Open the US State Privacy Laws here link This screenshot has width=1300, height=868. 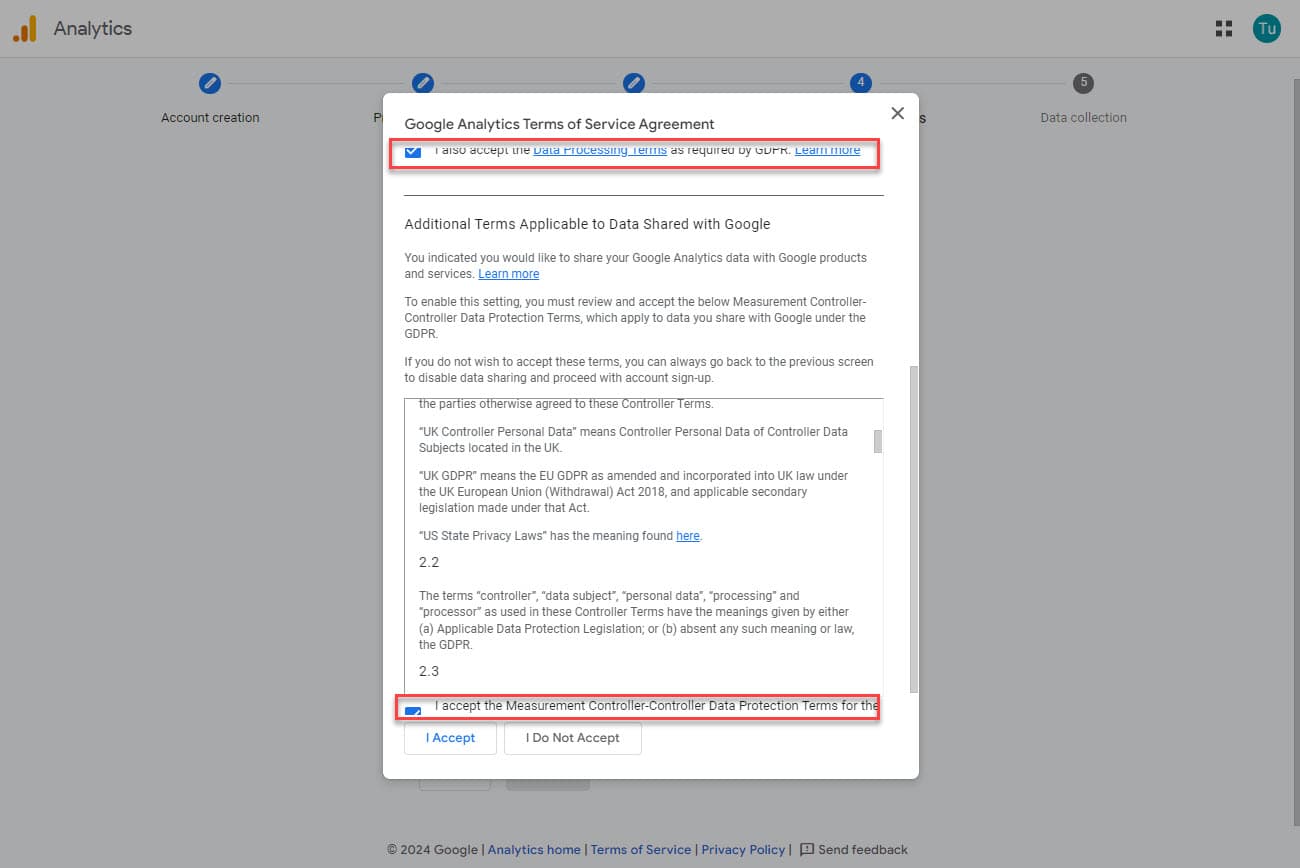click(x=688, y=536)
